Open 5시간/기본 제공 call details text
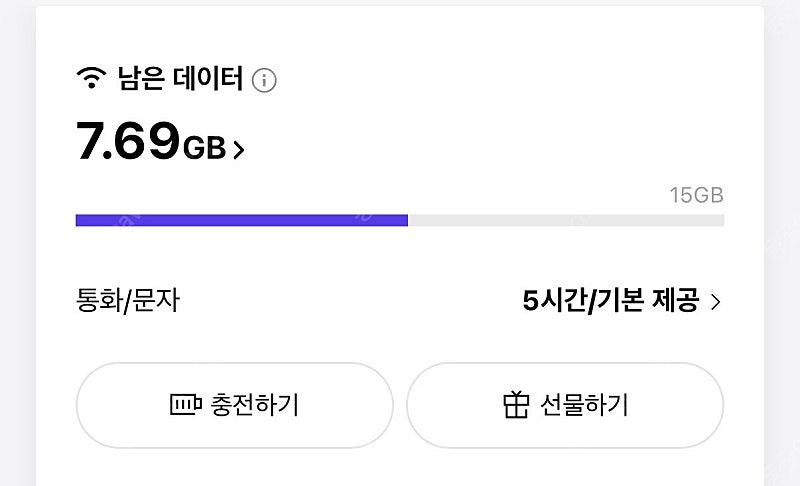The height and width of the screenshot is (486, 800). pos(611,300)
